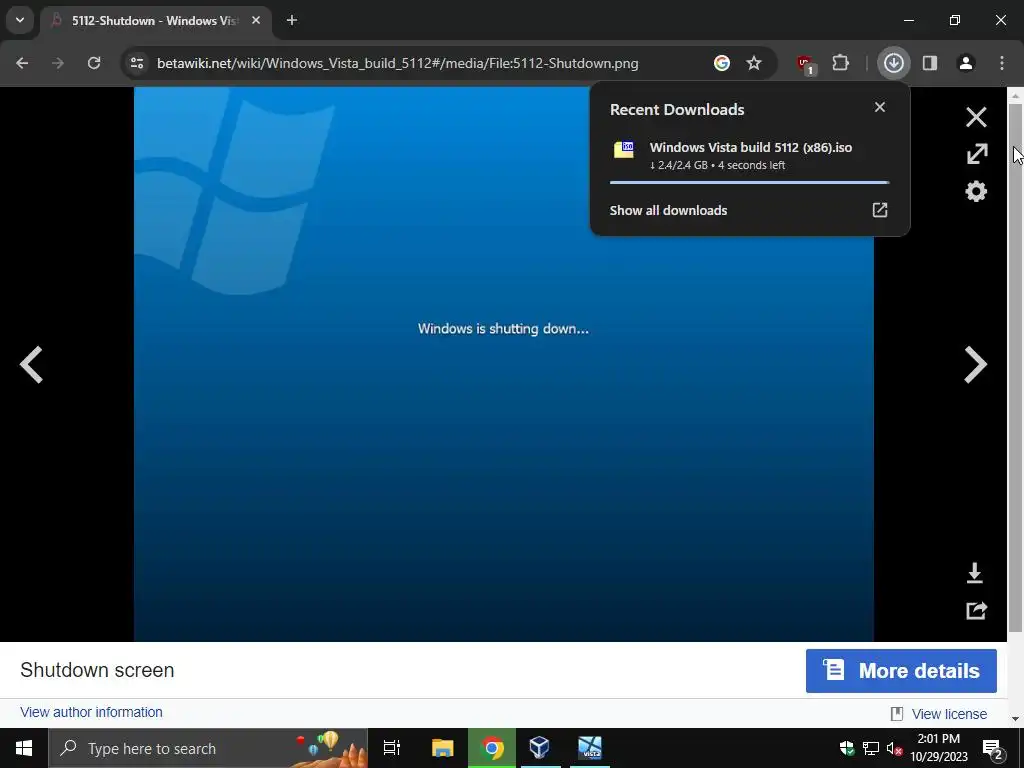Open the Vista VM taskbar icon
Screen dimensions: 1024x768
pos(590,748)
